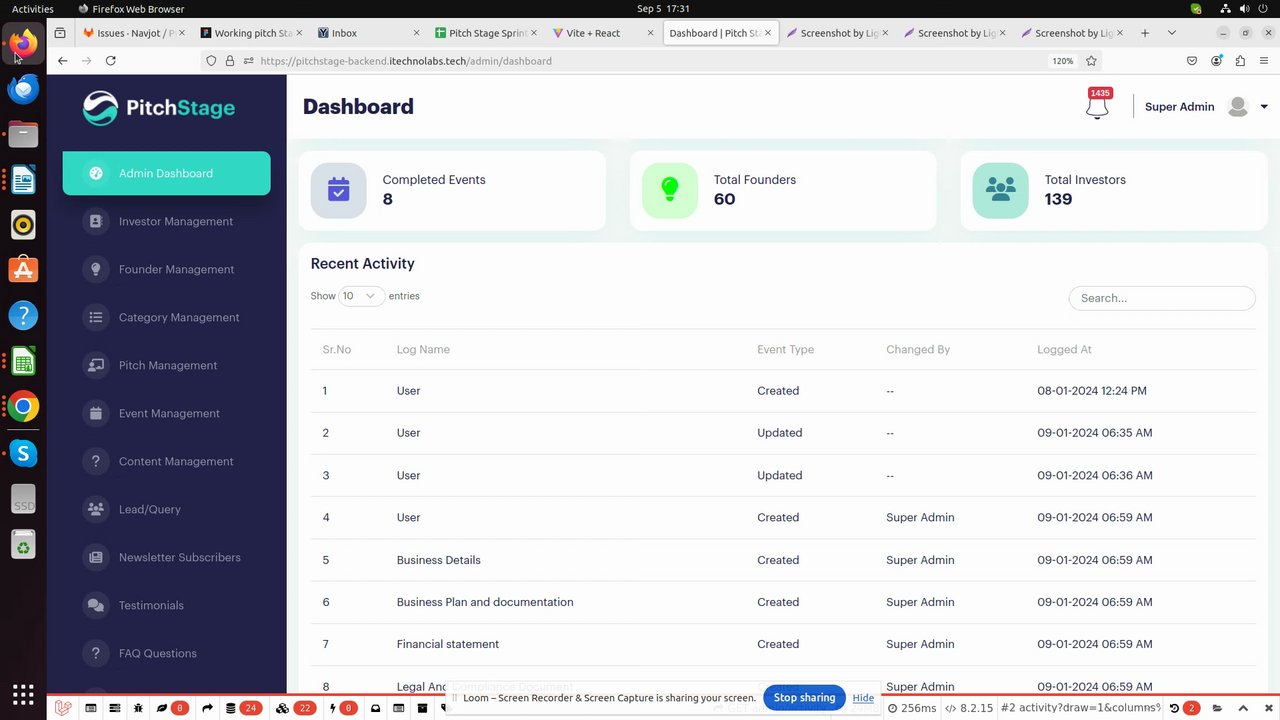Sort table by Log Name header
The image size is (1280, 720).
(423, 350)
